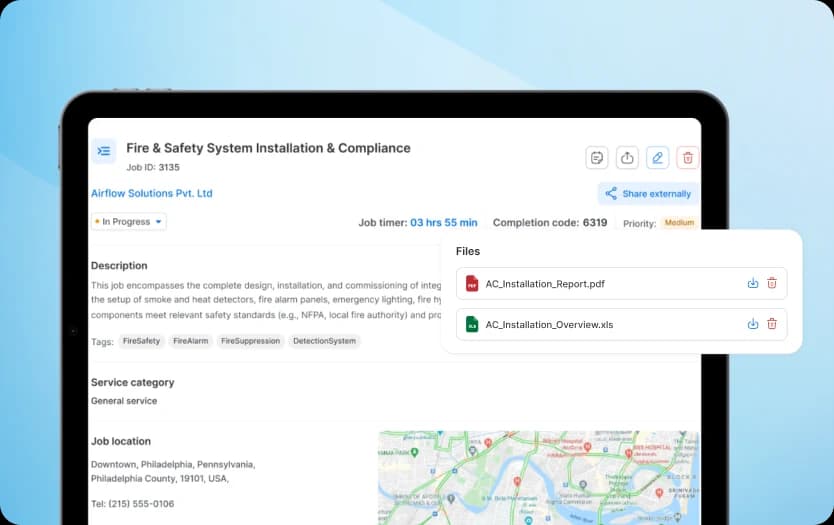The image size is (834, 525).
Task: Click the Downtown, Philadelphia address line
Action: point(173,464)
